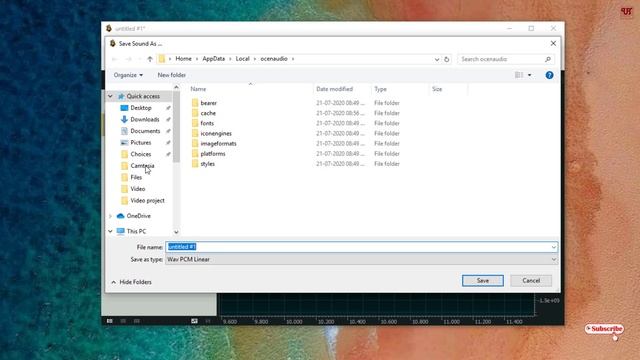This screenshot has height=360, width=640.
Task: Click Search magnifier icon in search box
Action: click(x=548, y=59)
